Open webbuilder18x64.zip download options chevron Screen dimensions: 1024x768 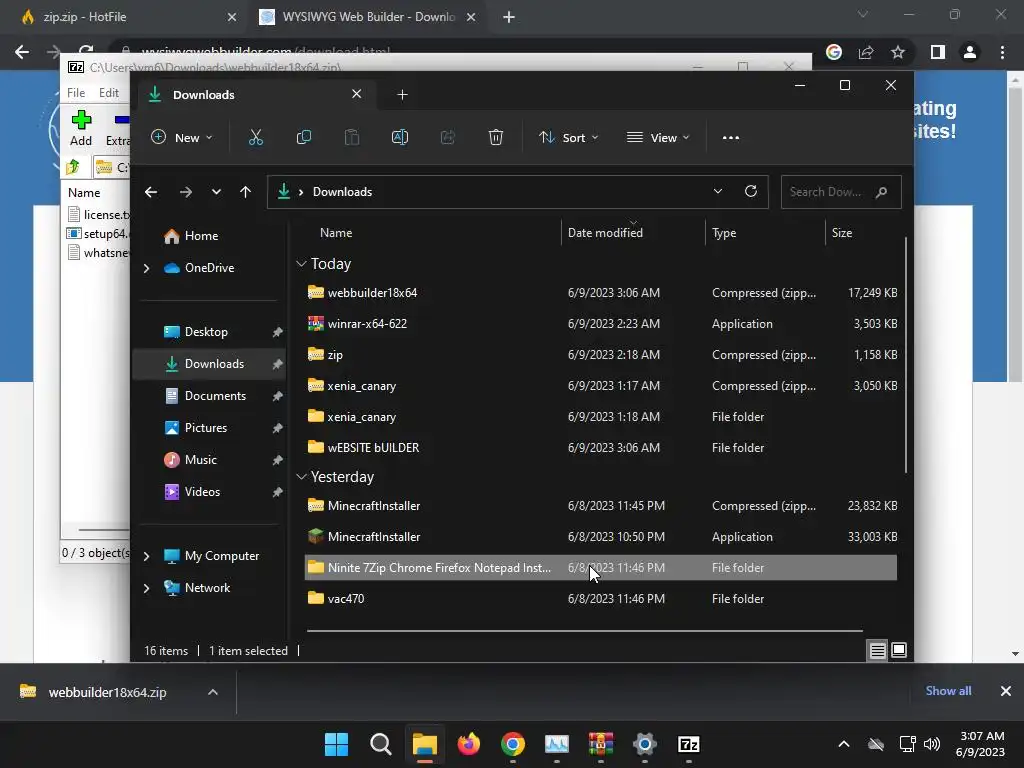(x=213, y=692)
